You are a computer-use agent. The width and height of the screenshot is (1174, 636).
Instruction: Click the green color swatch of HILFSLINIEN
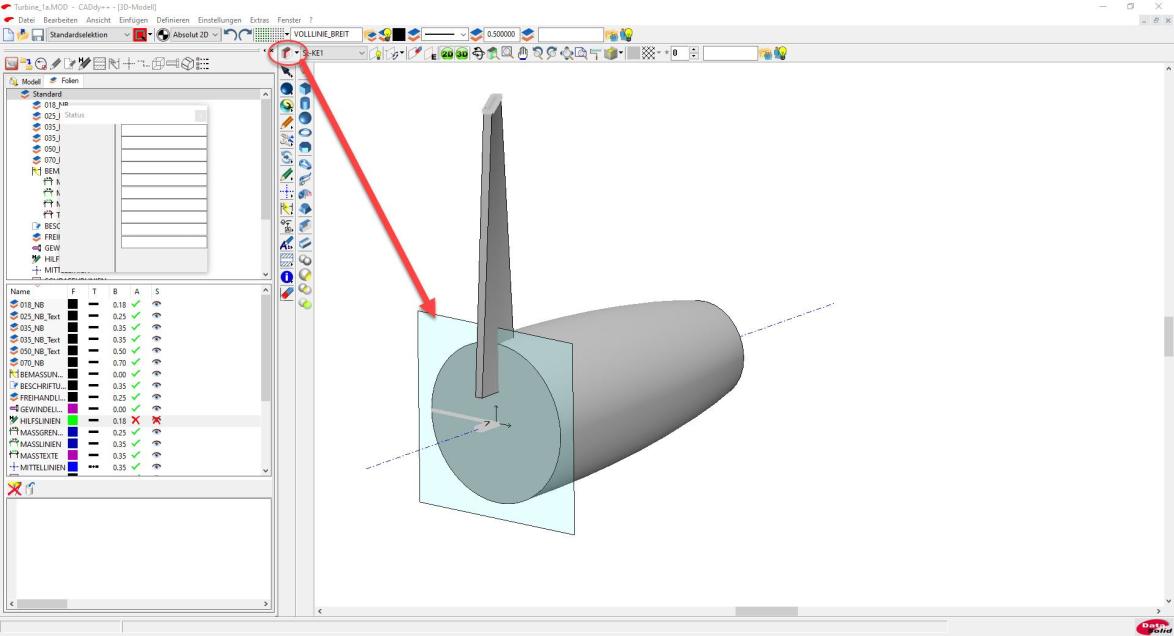tap(73, 421)
